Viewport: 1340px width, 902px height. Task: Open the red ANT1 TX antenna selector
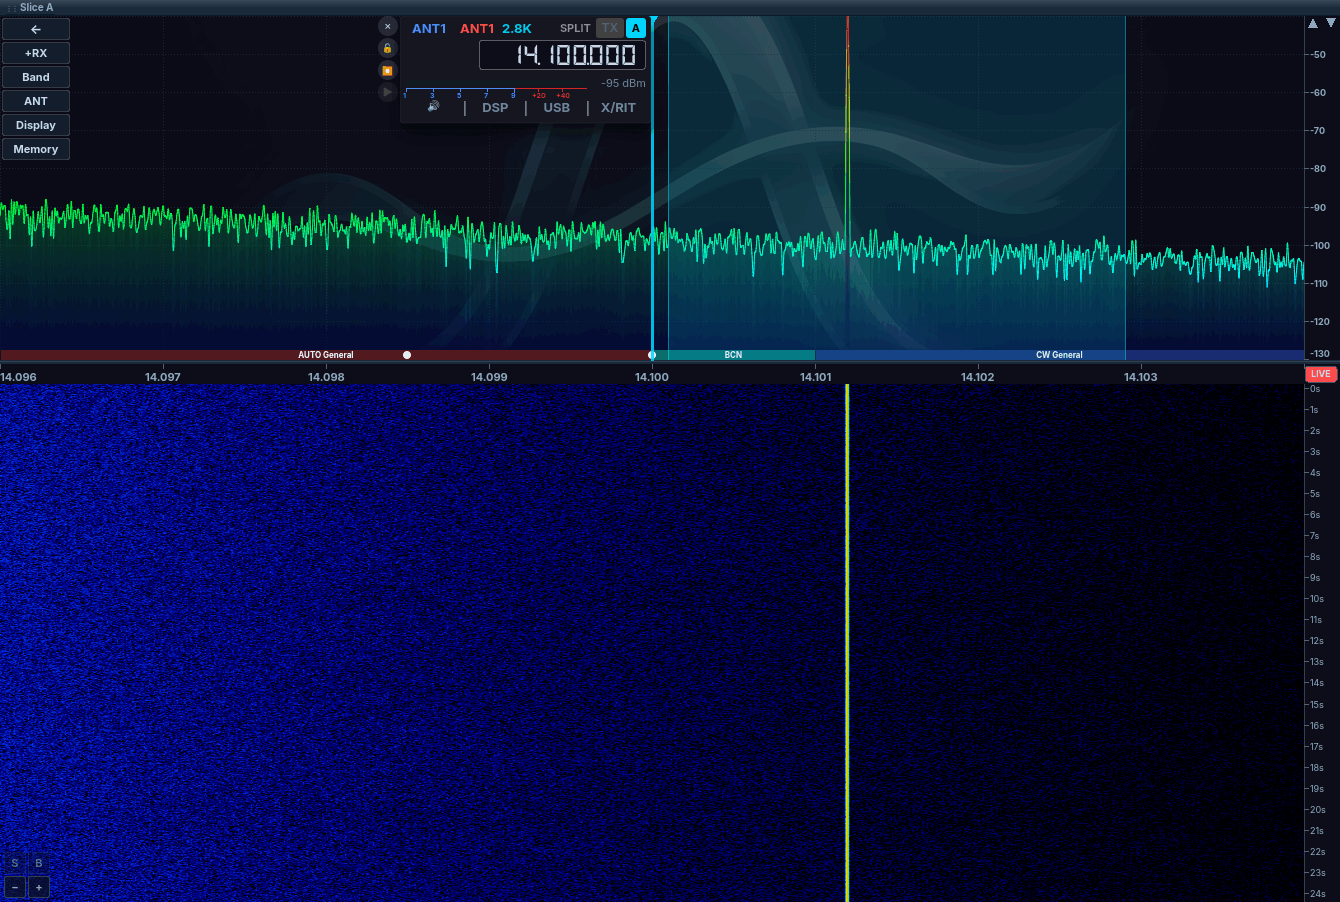[x=477, y=29]
